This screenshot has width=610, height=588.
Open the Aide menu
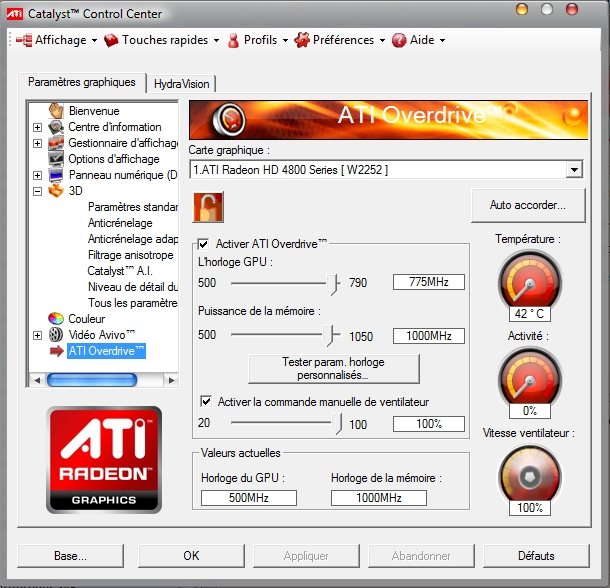(419, 40)
